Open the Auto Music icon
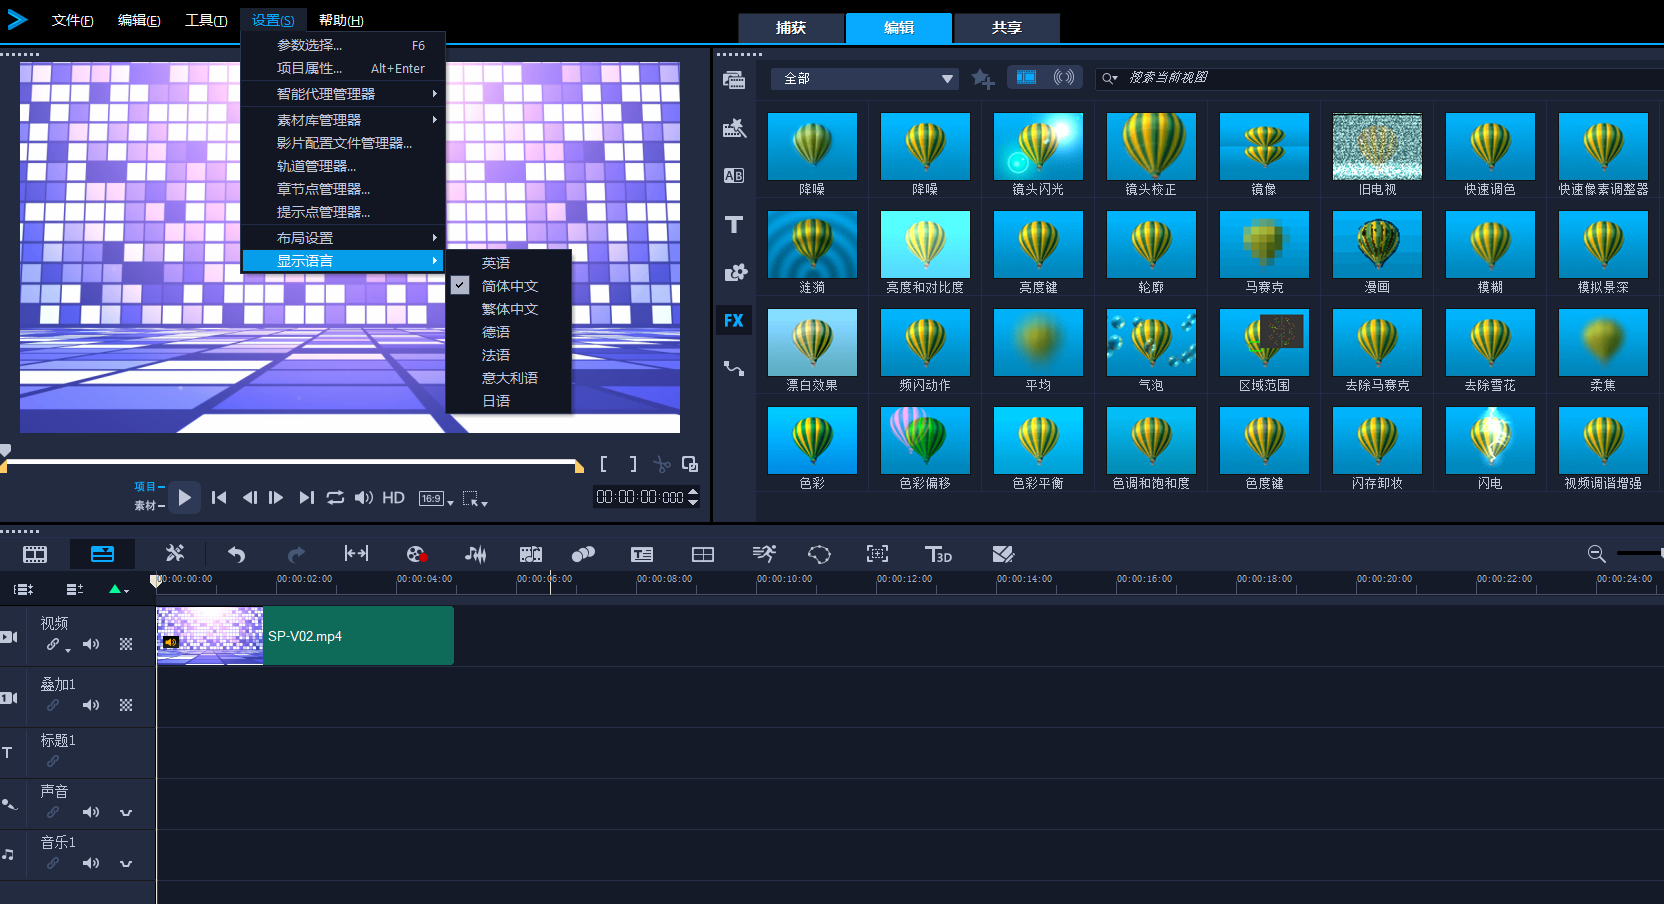 click(531, 554)
